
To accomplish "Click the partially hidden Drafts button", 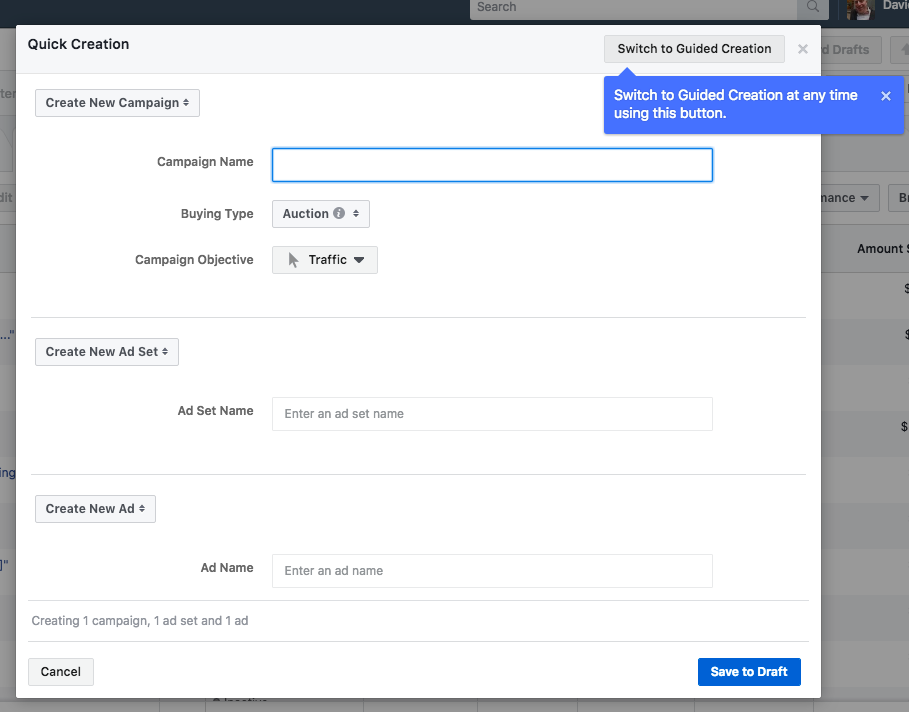I will tap(848, 49).
